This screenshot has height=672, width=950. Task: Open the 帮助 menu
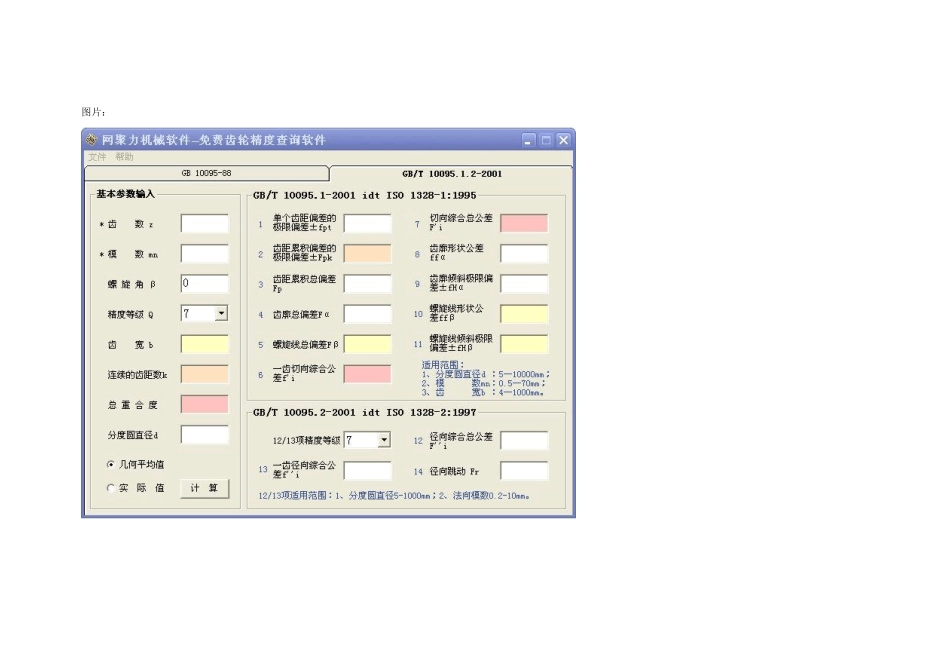tap(124, 157)
